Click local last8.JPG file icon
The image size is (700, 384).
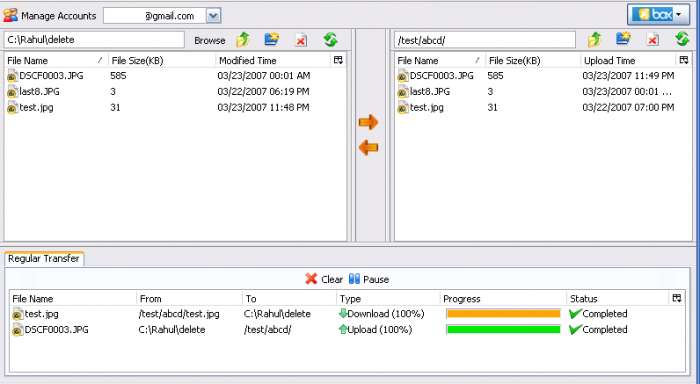(12, 92)
